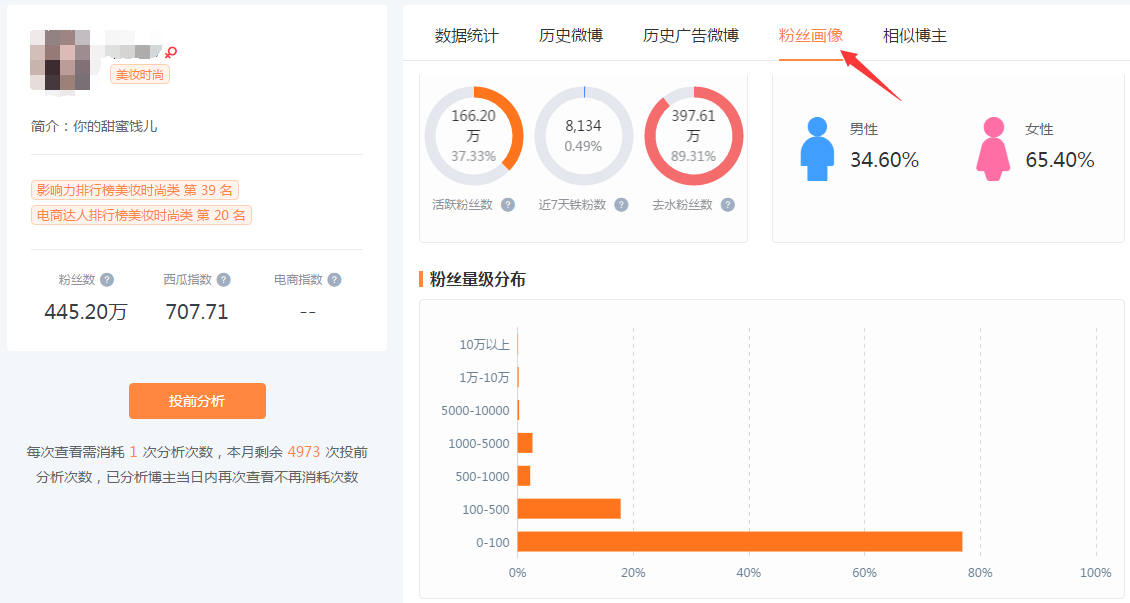Select the currently active 粉丝画像 tab

point(810,34)
